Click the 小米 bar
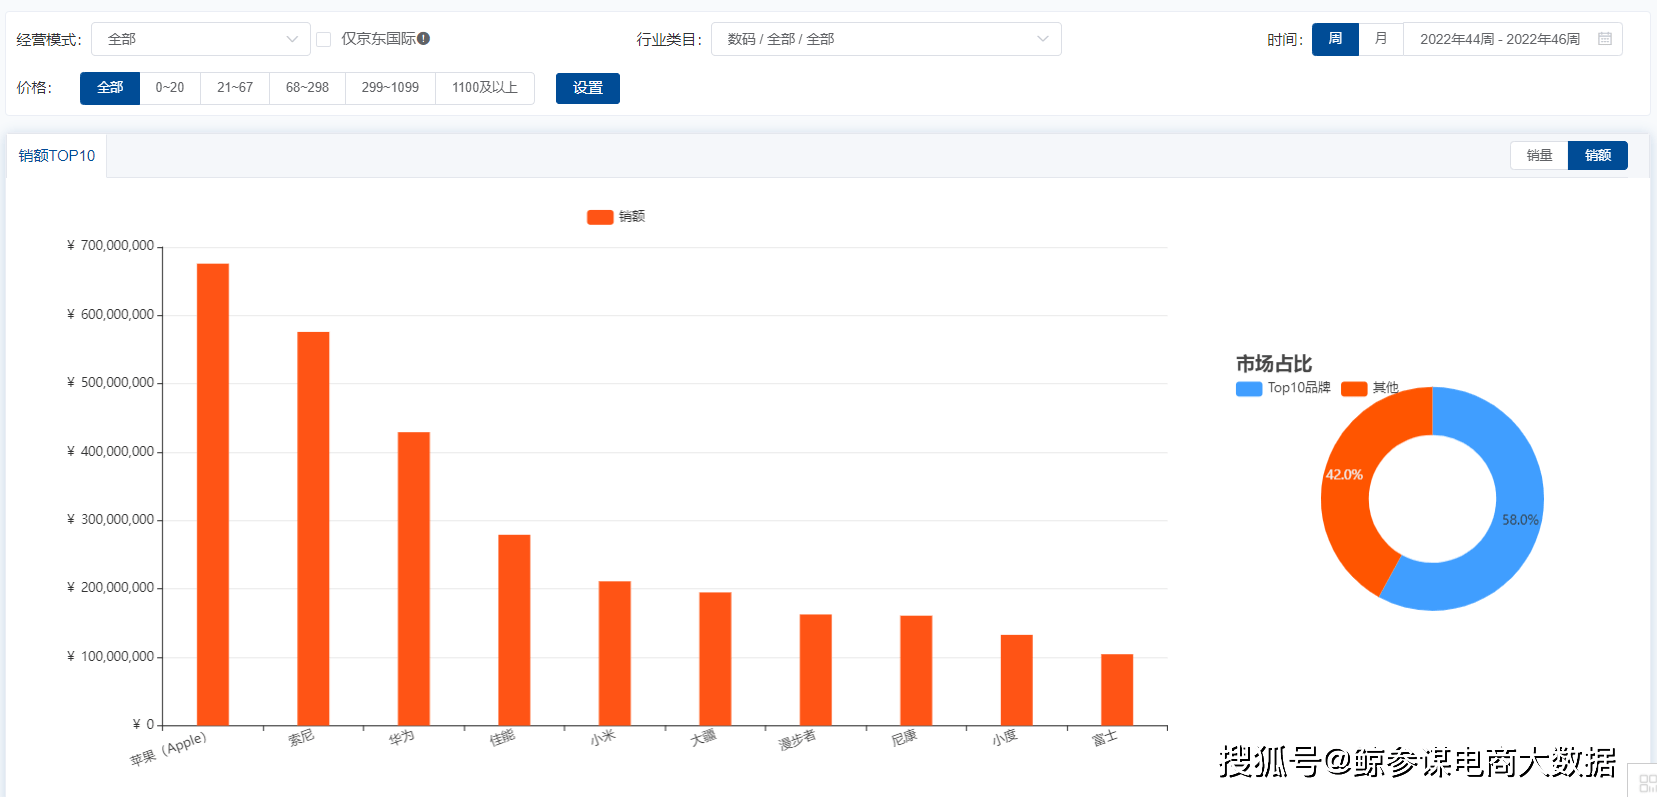The image size is (1657, 797). pyautogui.click(x=615, y=653)
